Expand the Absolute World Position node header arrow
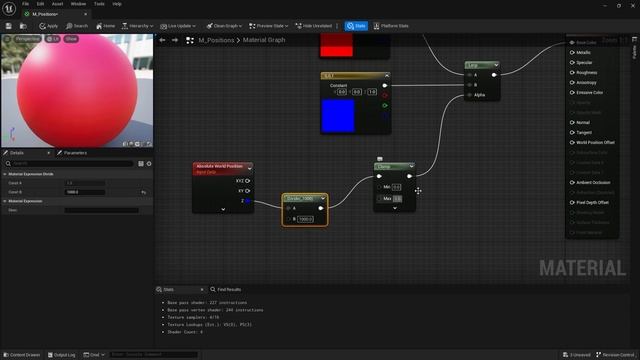 coord(249,168)
